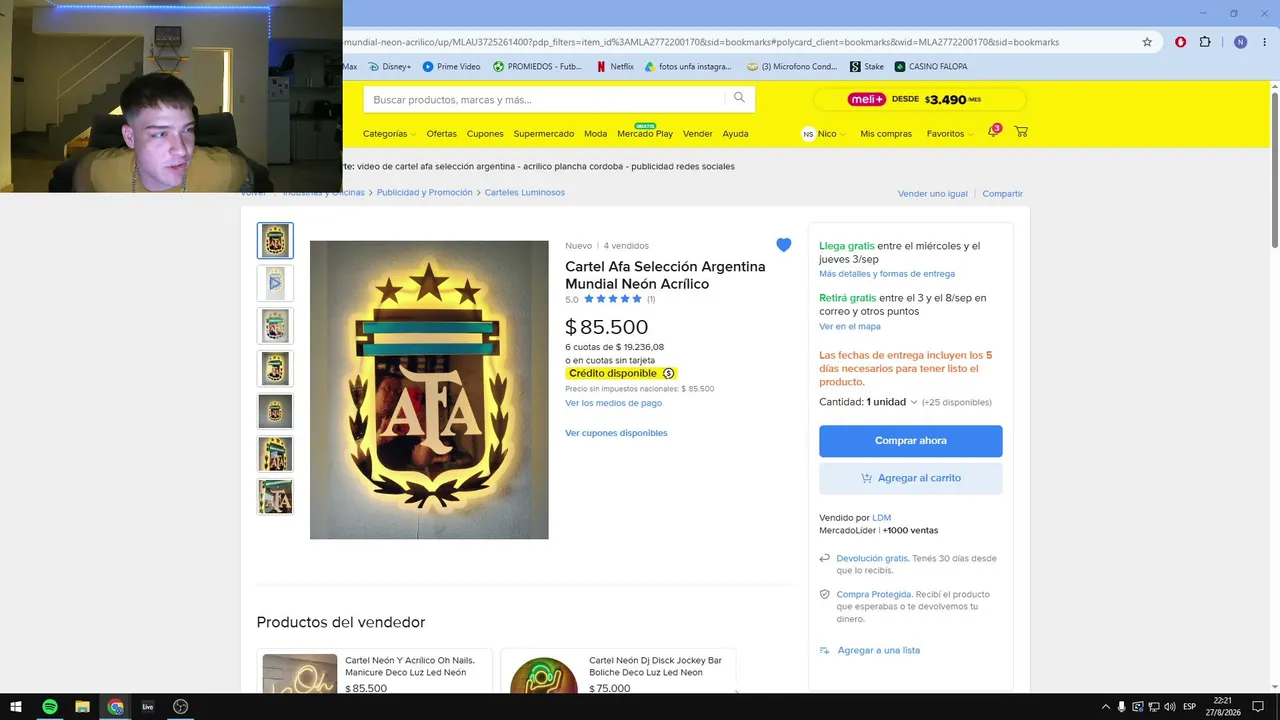The image size is (1280, 720).
Task: Open the Windows notification center
Action: pyautogui.click(x=1258, y=707)
